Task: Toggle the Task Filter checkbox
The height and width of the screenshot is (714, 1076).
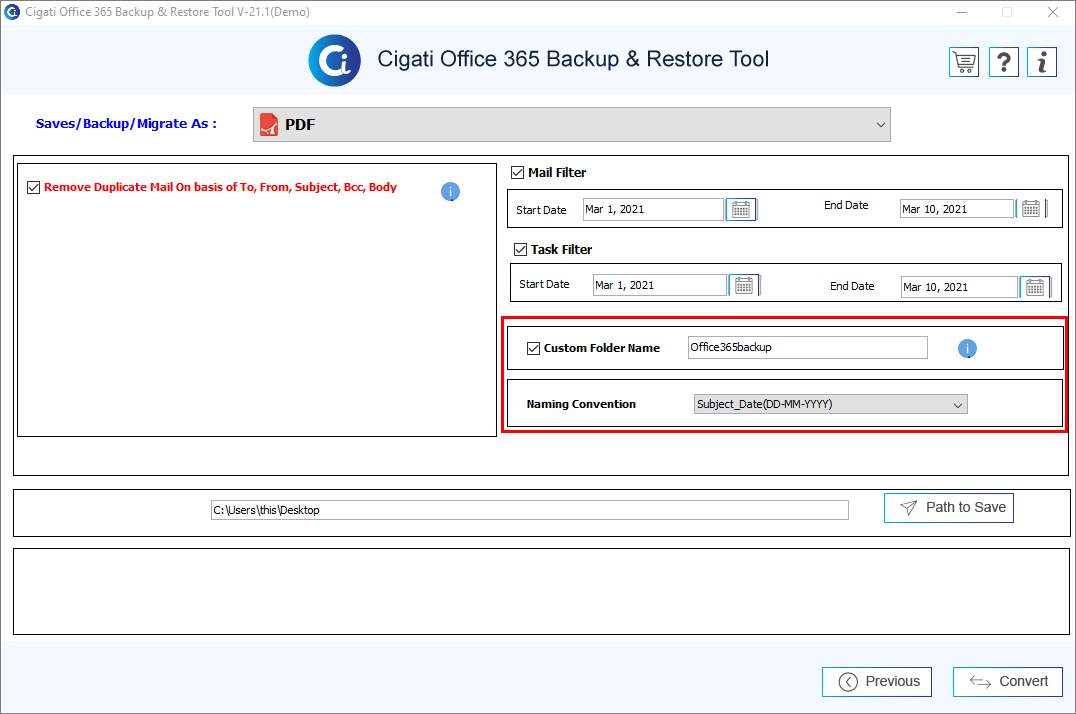Action: pos(520,249)
